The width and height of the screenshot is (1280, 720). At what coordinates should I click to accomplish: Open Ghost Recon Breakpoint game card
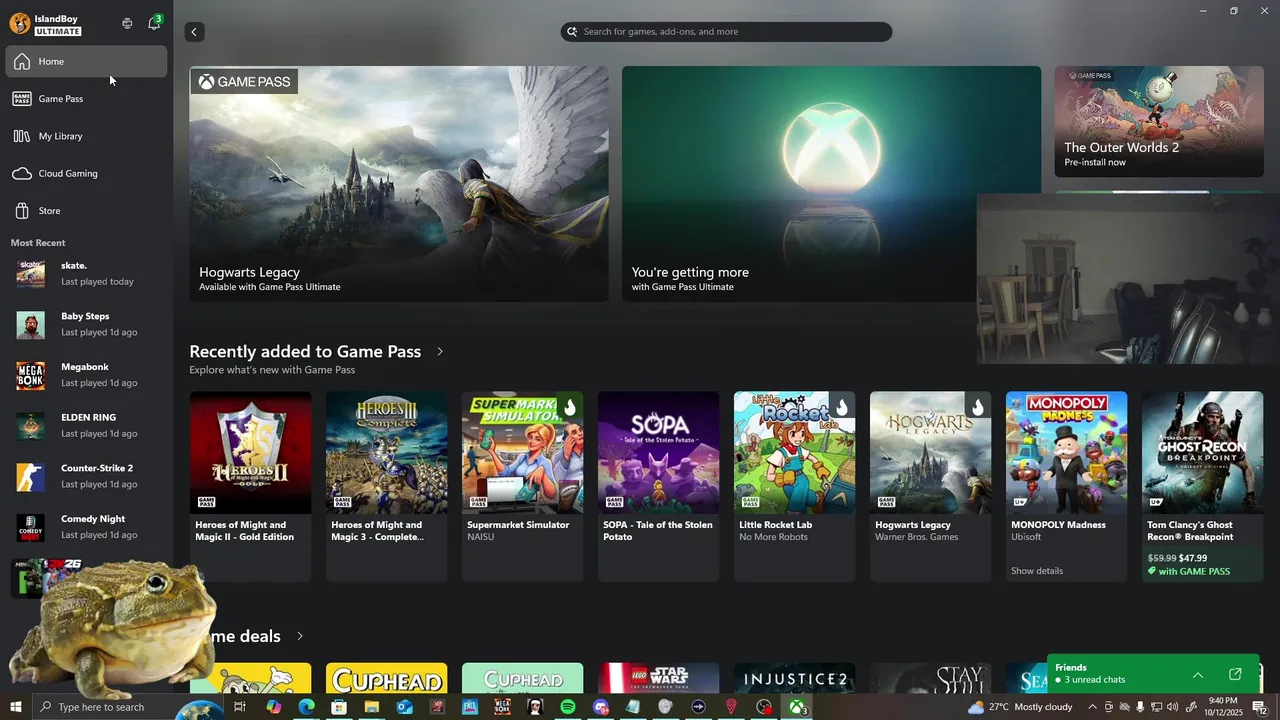pyautogui.click(x=1203, y=486)
